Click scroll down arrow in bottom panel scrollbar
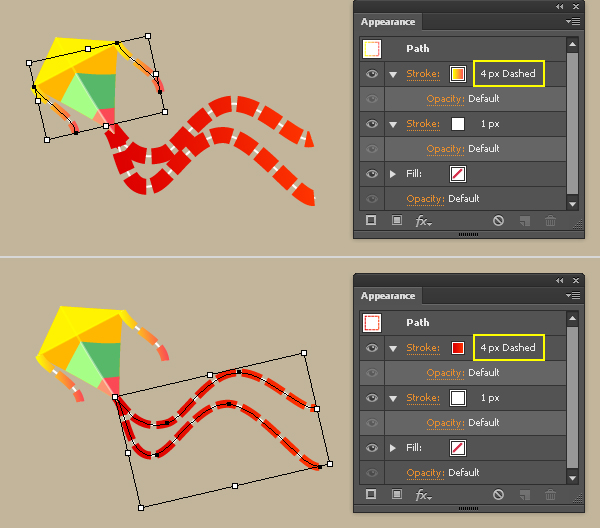Image resolution: width=600 pixels, height=528 pixels. 572,478
